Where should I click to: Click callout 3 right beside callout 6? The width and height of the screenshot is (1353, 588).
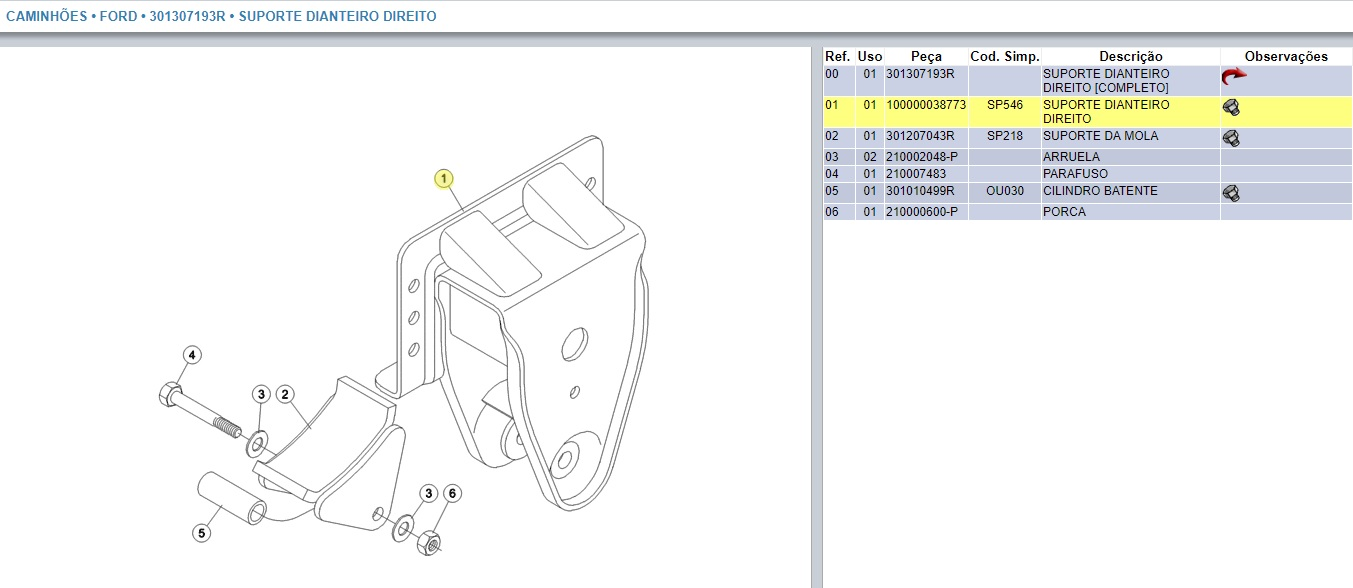[x=428, y=493]
